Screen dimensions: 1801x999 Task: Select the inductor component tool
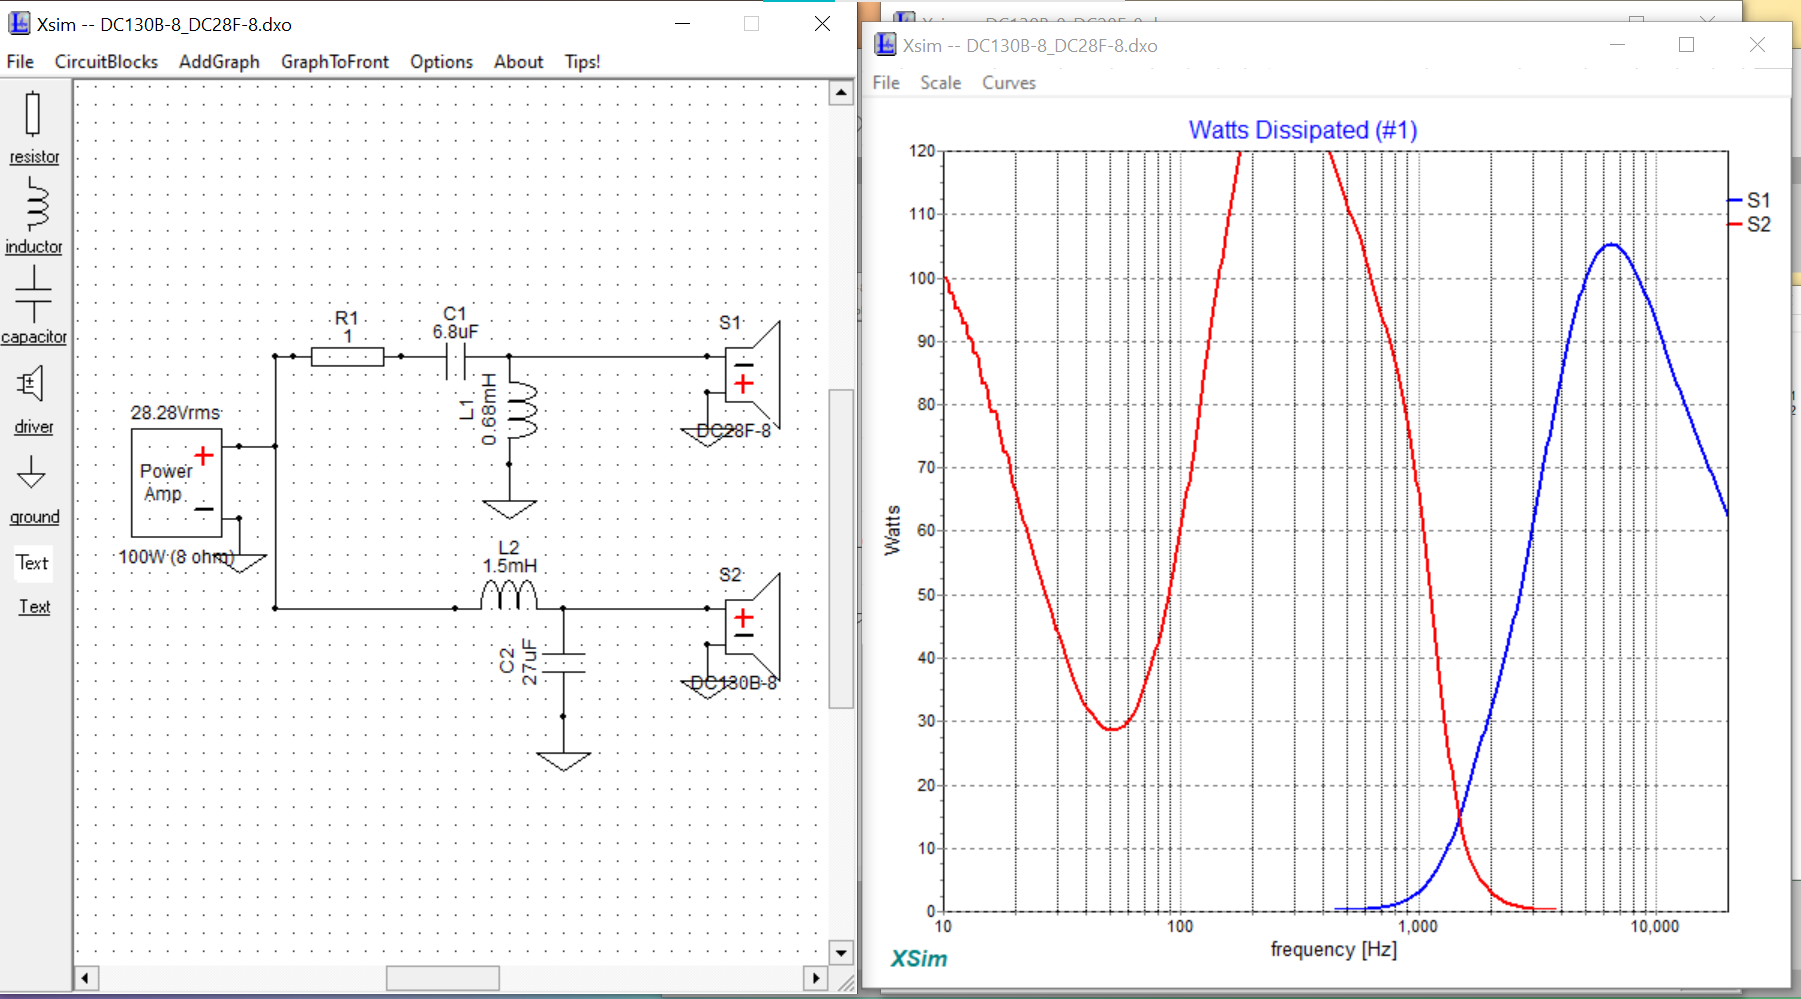[33, 216]
